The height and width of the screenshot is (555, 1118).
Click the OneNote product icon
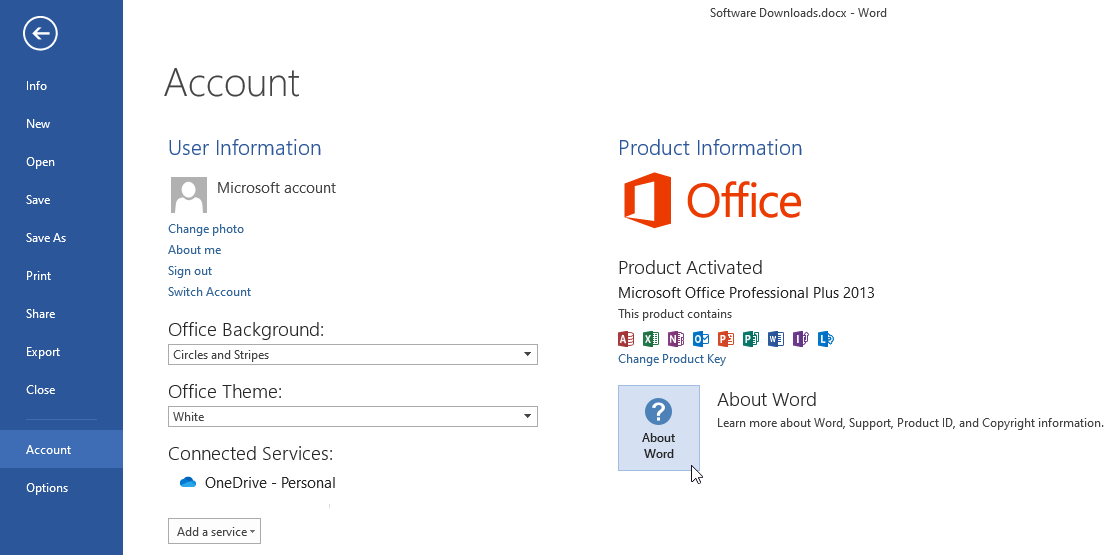676,339
